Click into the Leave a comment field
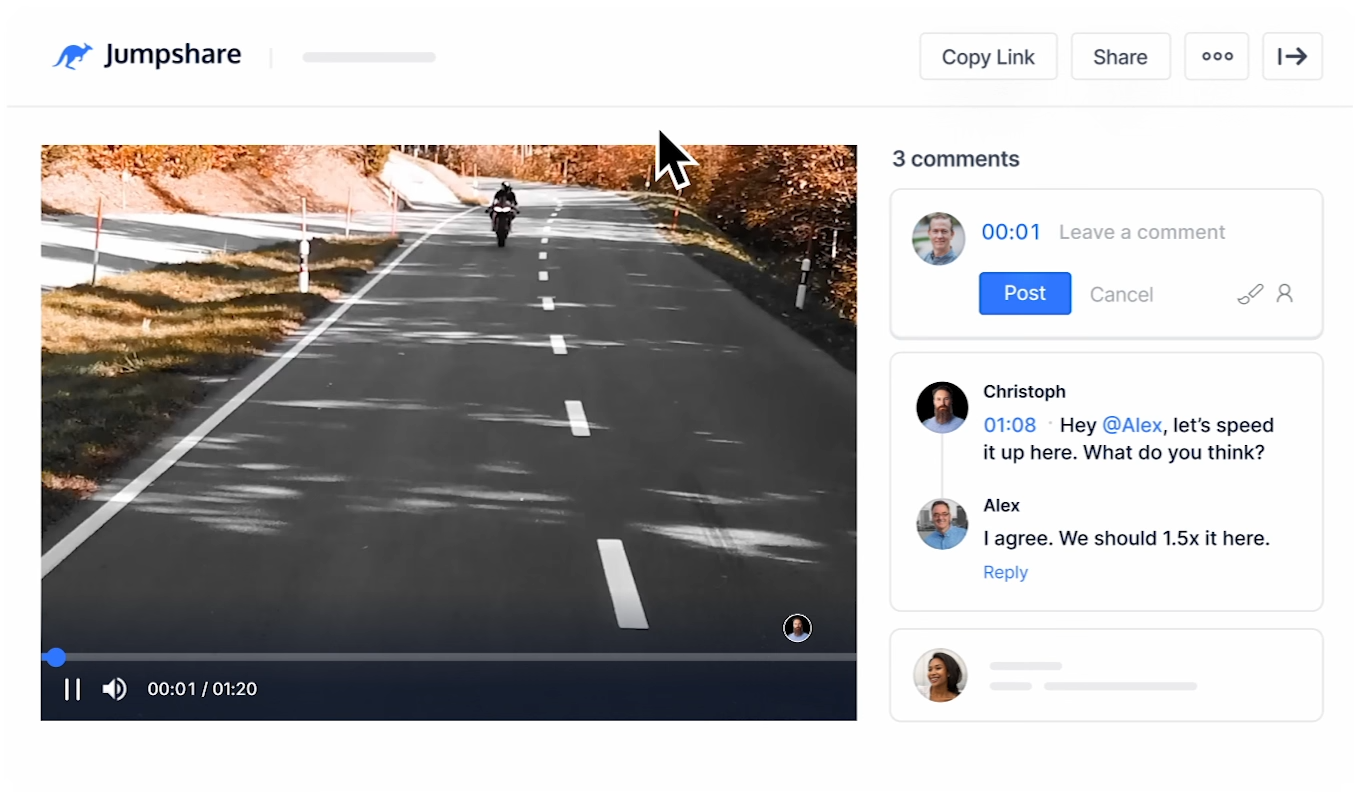 click(1142, 232)
